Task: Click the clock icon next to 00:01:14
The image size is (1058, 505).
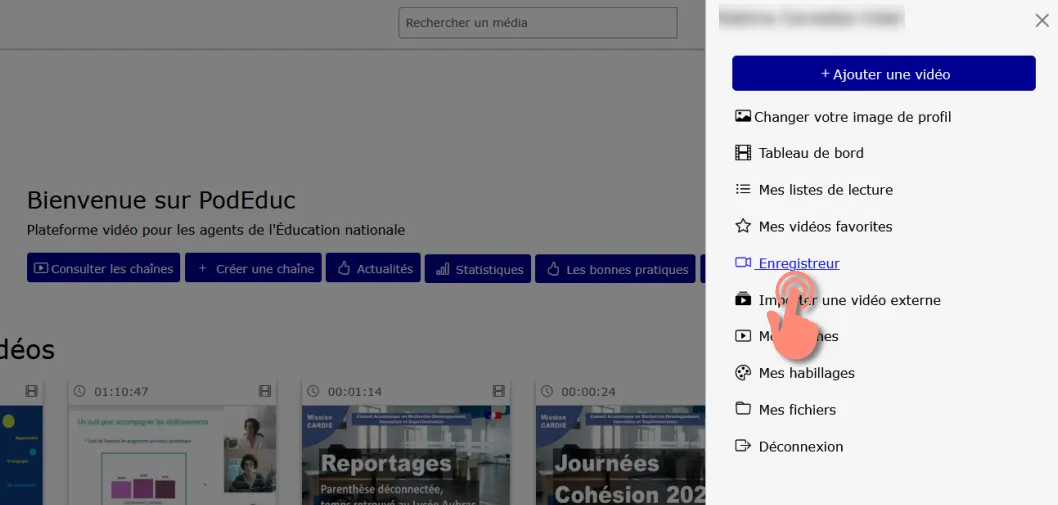Action: point(313,391)
